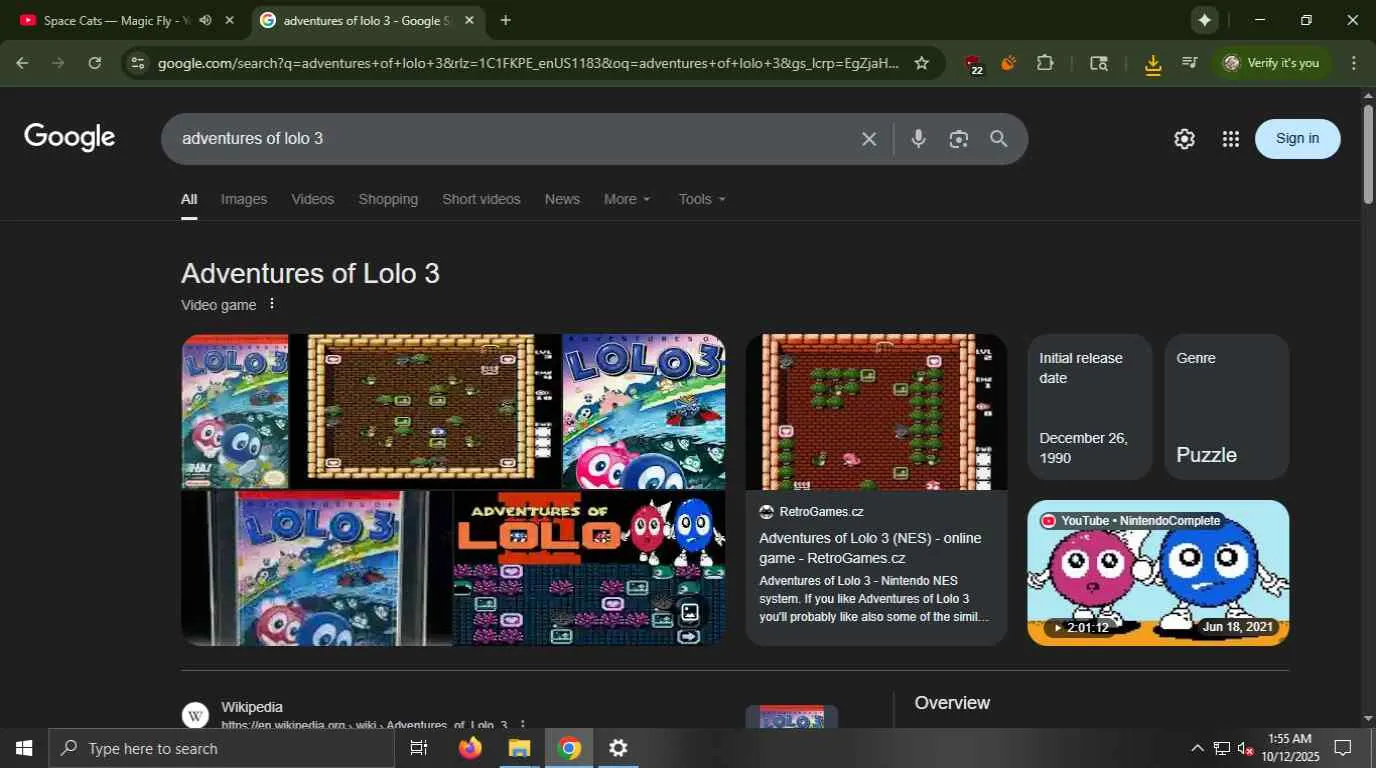Select the Videos search tab
1376x768 pixels.
(x=313, y=199)
